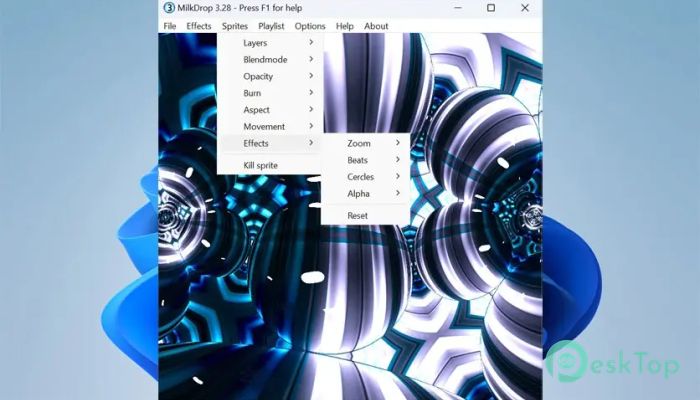Screen dimensions: 700x400
Task: Expand the Alpha effect submenu
Action: click(365, 193)
